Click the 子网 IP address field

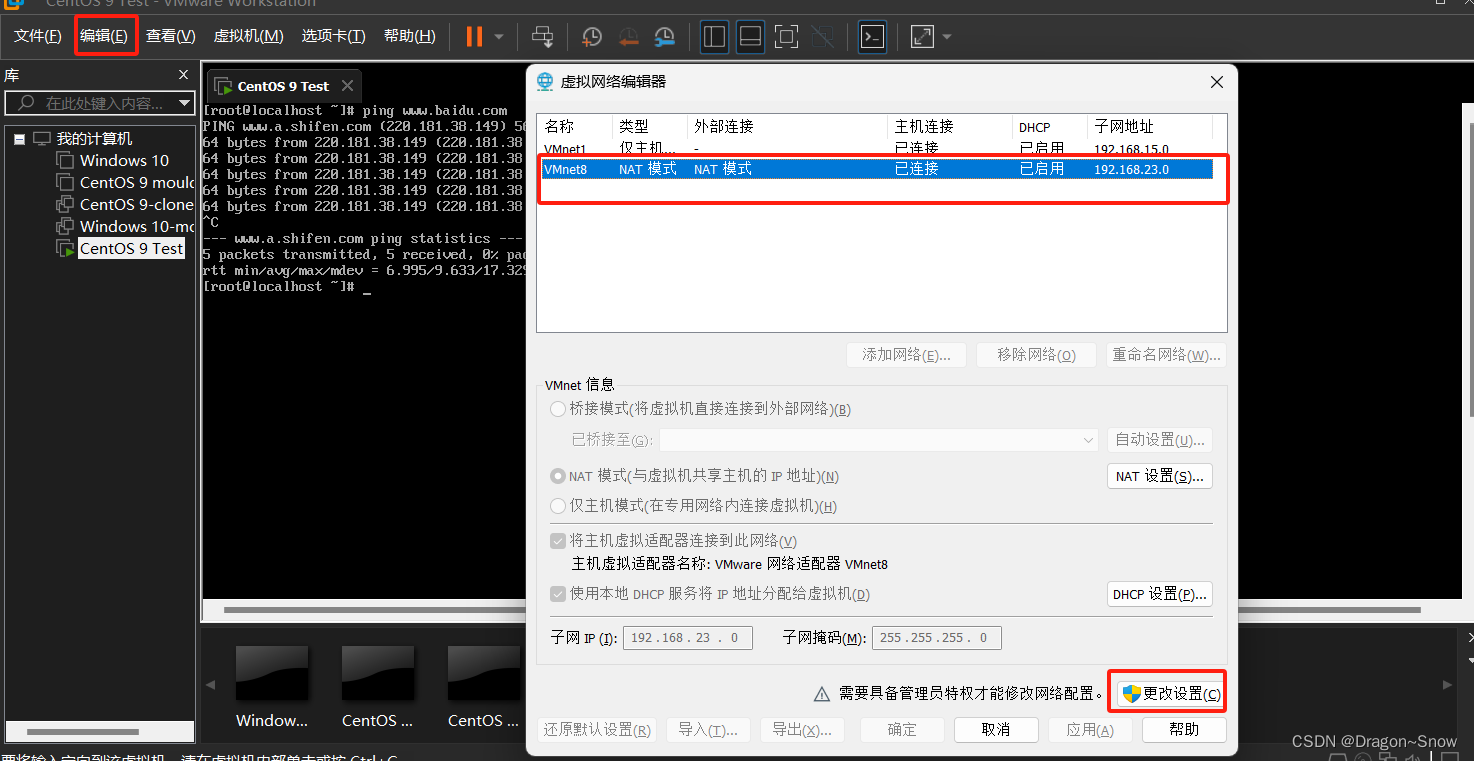tap(688, 638)
